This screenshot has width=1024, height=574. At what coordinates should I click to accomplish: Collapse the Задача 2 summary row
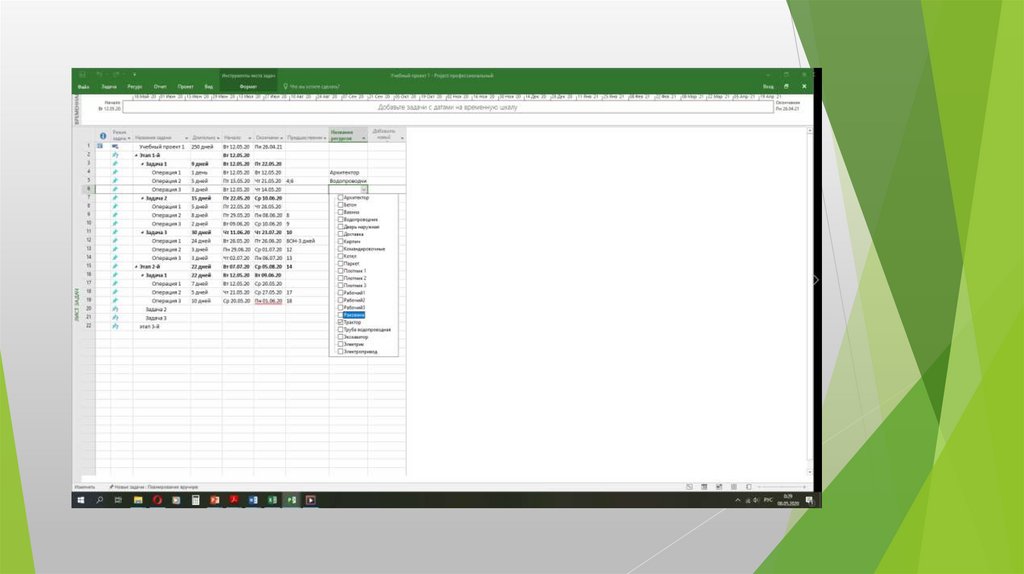point(142,198)
